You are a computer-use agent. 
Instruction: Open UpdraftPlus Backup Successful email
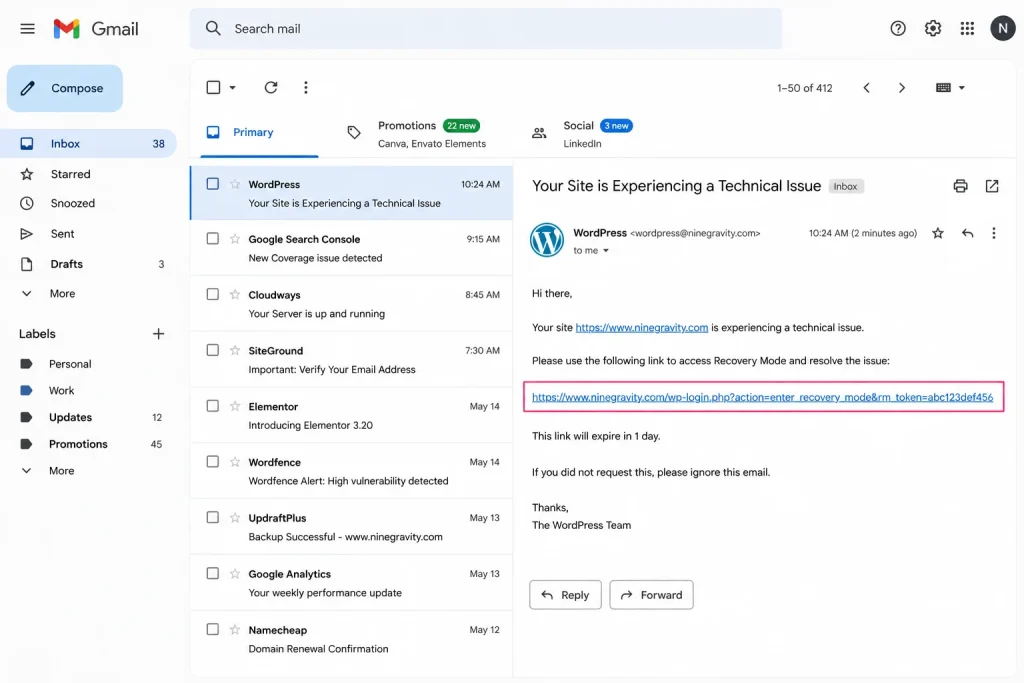[x=351, y=527]
